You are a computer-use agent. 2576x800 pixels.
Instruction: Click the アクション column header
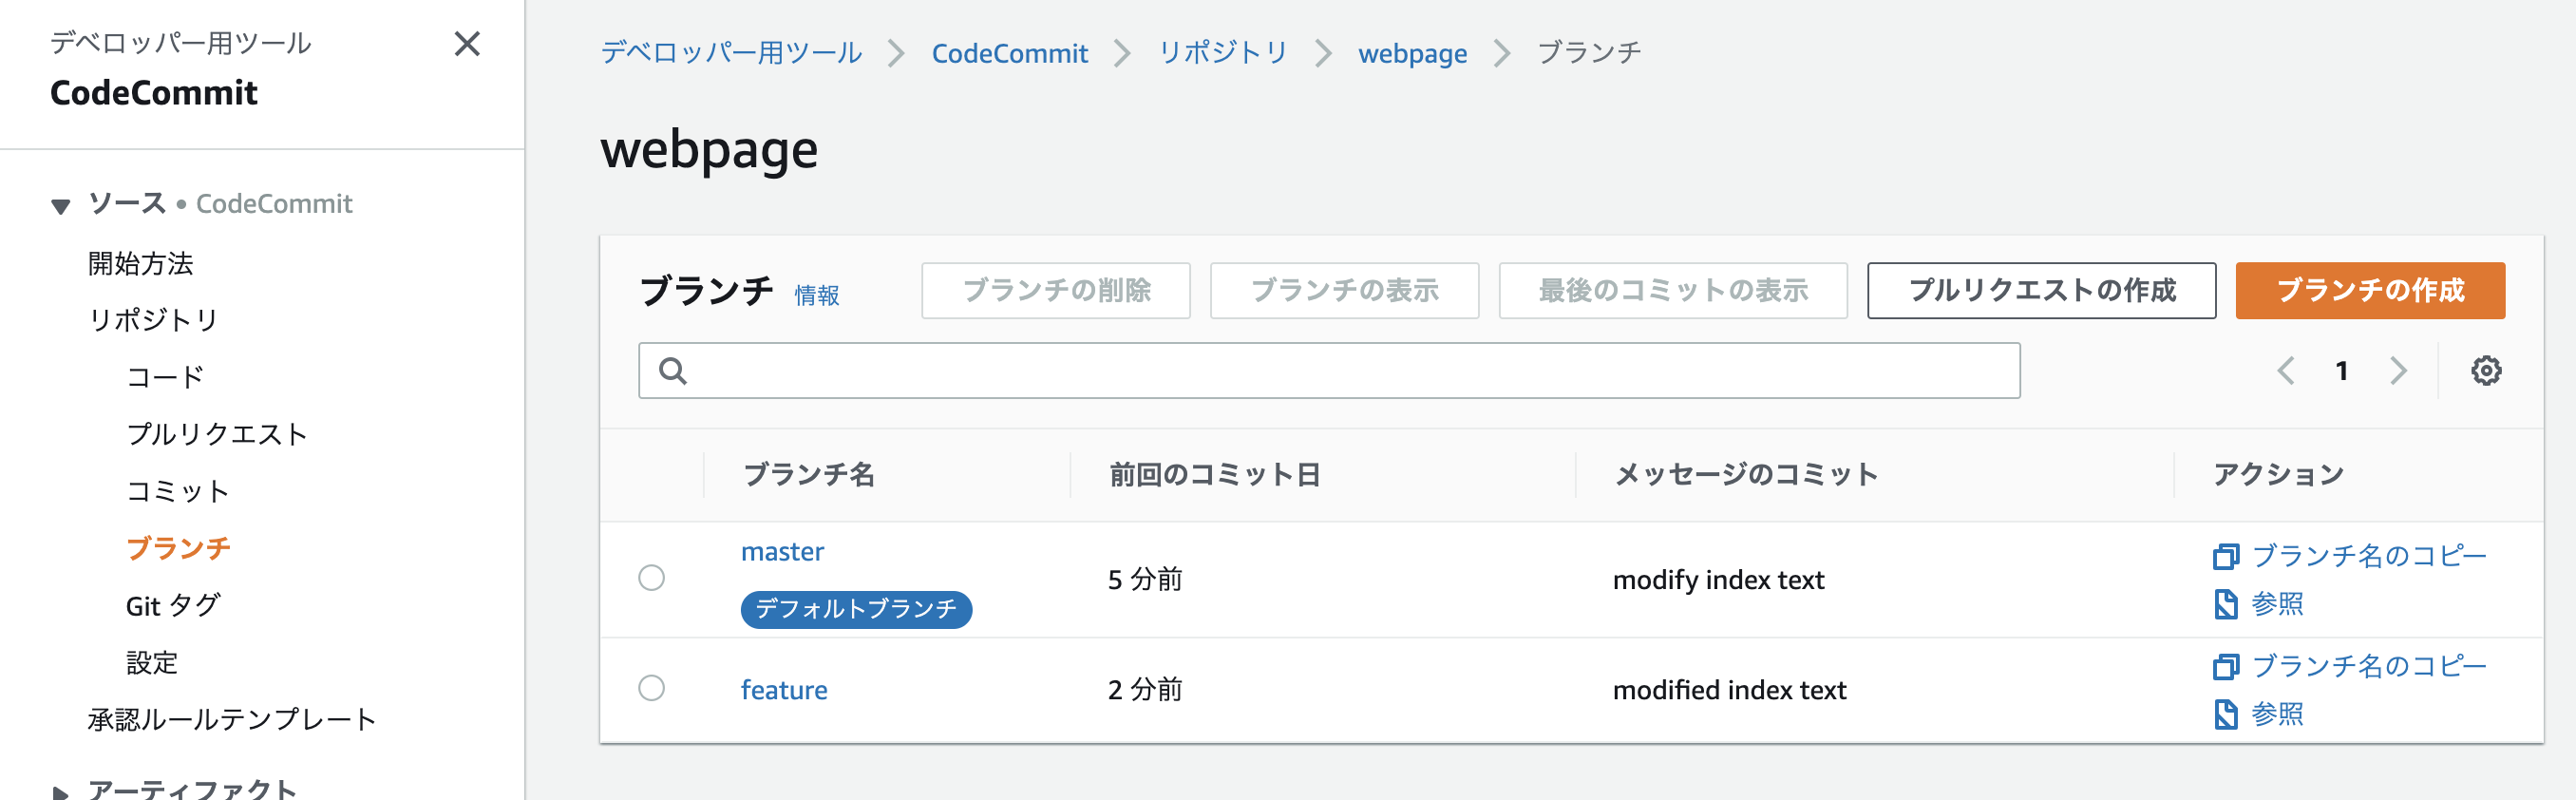point(2278,474)
